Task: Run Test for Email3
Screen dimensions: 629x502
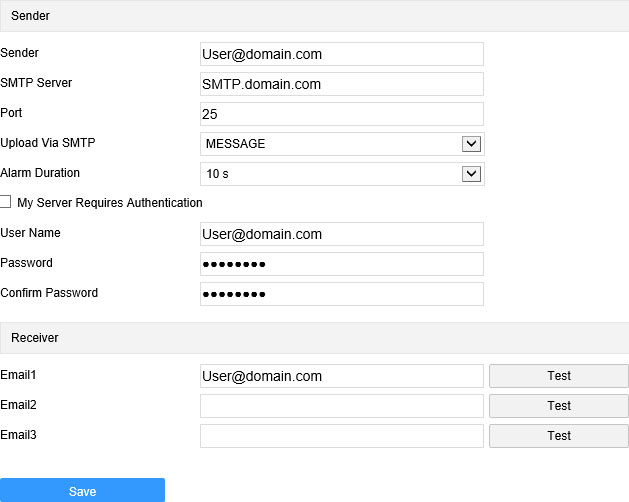Action: 559,436
